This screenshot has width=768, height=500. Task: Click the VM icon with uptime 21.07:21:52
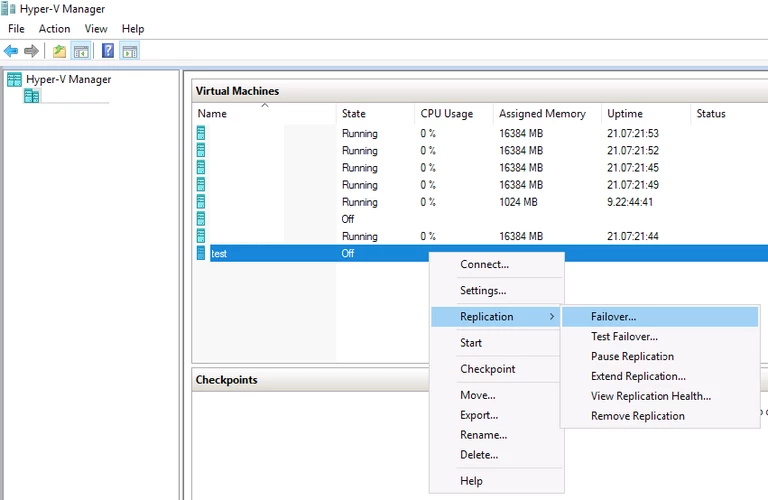(x=201, y=150)
